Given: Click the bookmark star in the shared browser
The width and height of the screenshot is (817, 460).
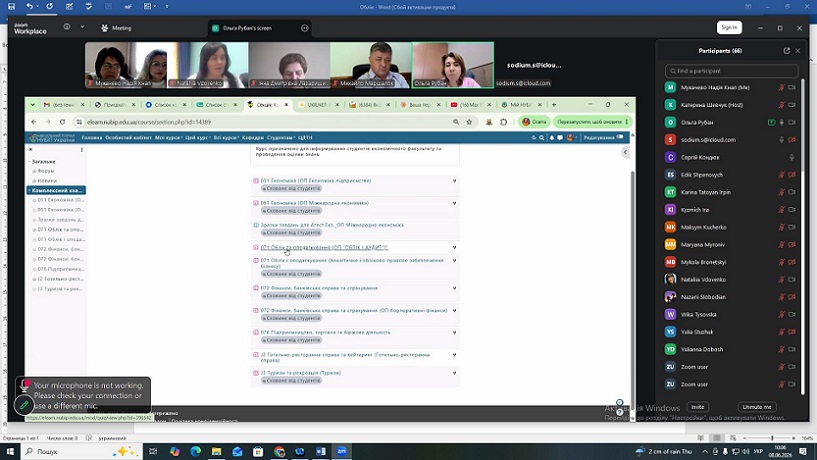Looking at the screenshot, I should click(469, 122).
